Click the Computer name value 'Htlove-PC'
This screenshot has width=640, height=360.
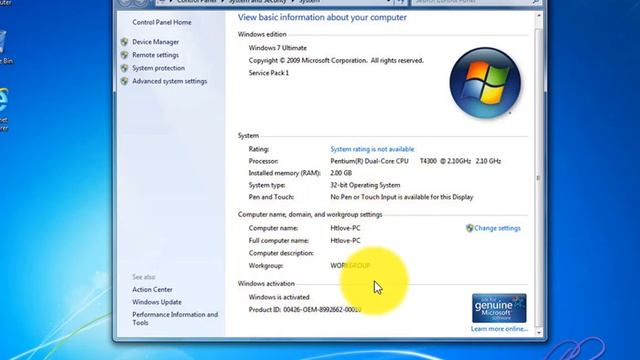(x=345, y=228)
